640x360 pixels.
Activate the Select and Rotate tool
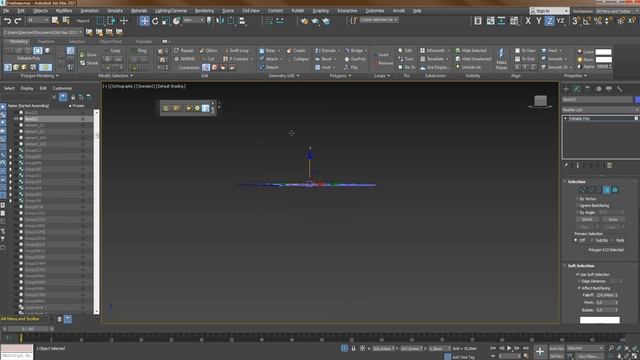click(x=155, y=21)
